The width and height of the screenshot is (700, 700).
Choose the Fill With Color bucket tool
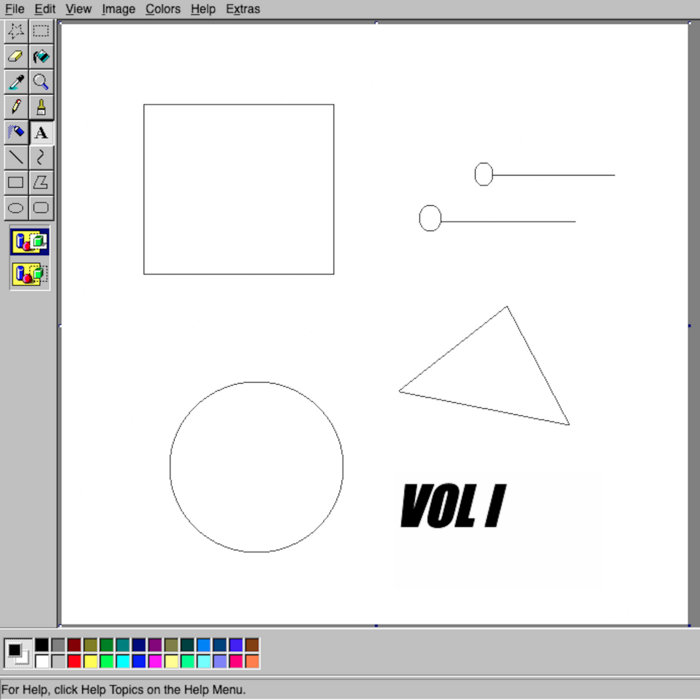pos(41,57)
